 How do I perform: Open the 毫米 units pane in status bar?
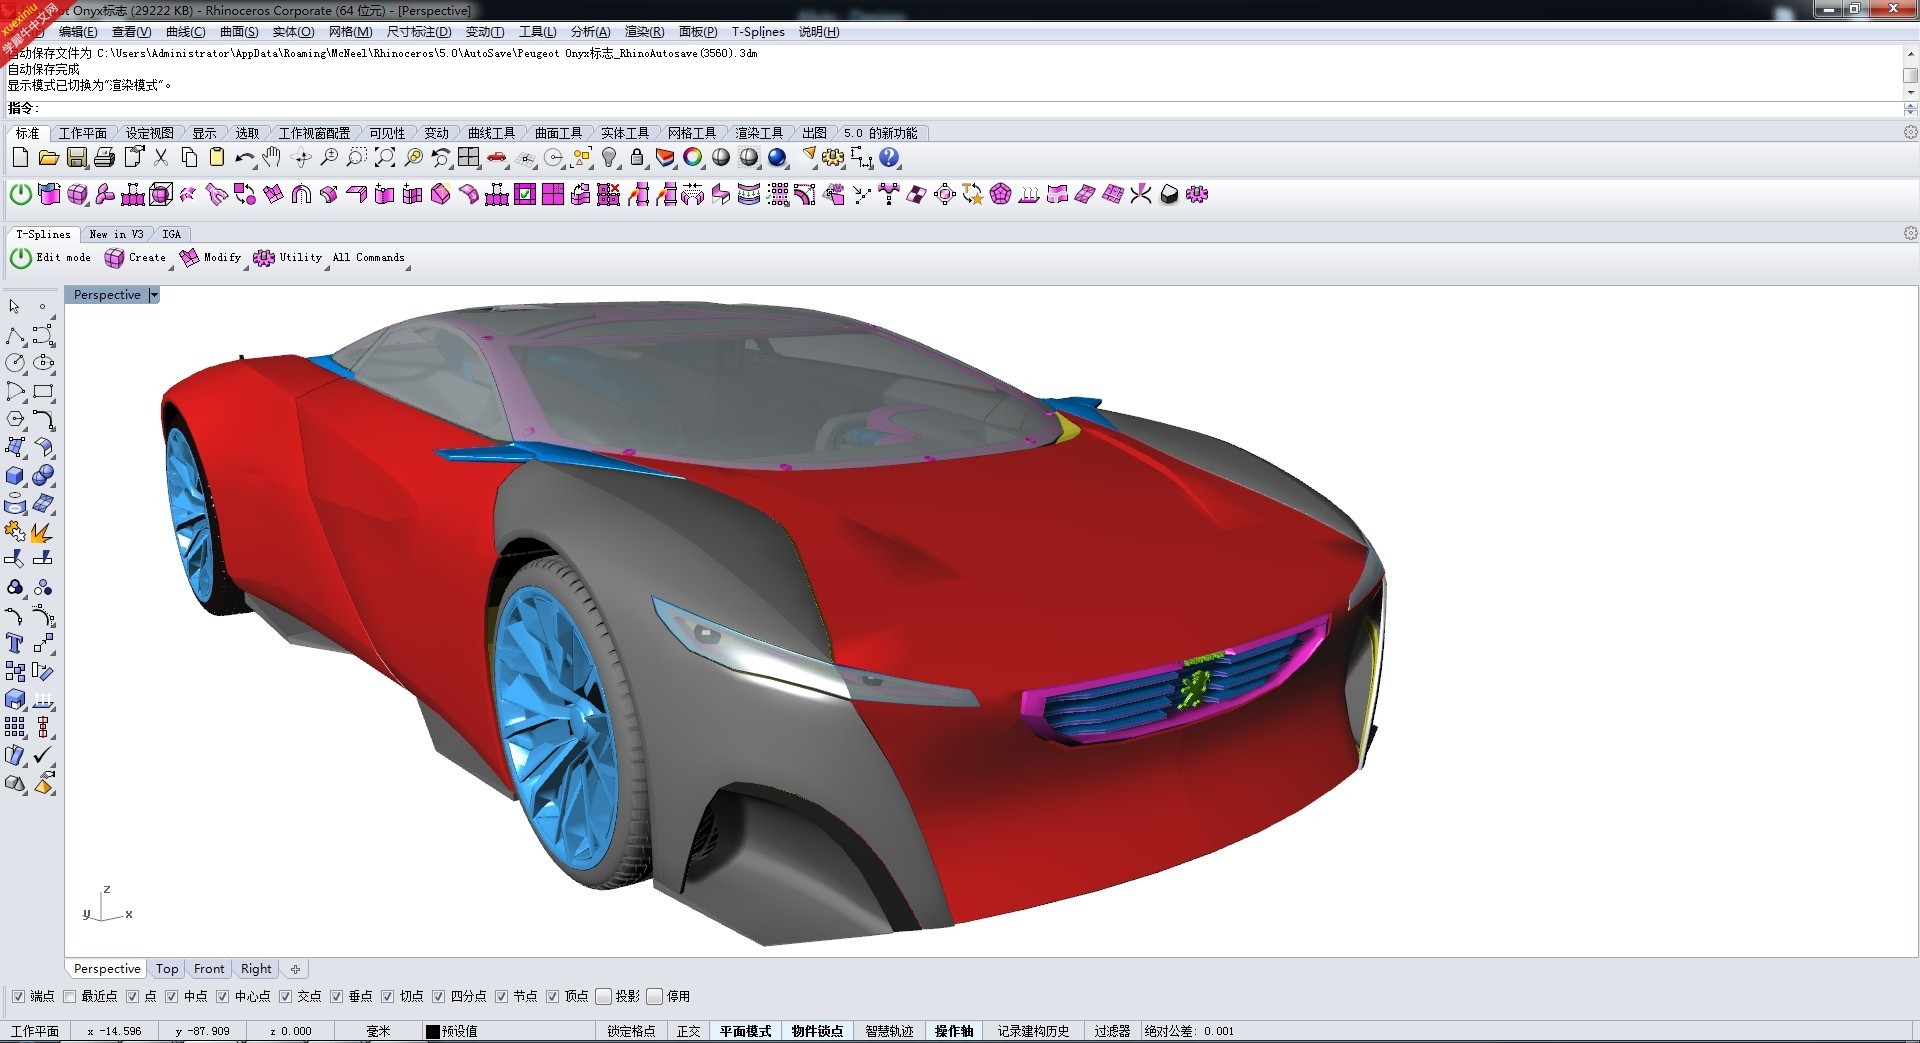tap(378, 1031)
